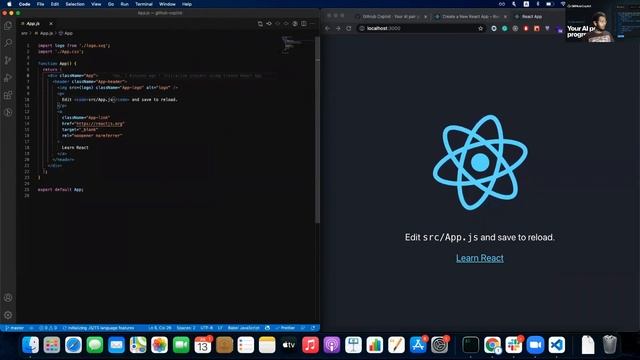This screenshot has width=640, height=360.
Task: Select the App.js editor tab
Action: [37, 24]
